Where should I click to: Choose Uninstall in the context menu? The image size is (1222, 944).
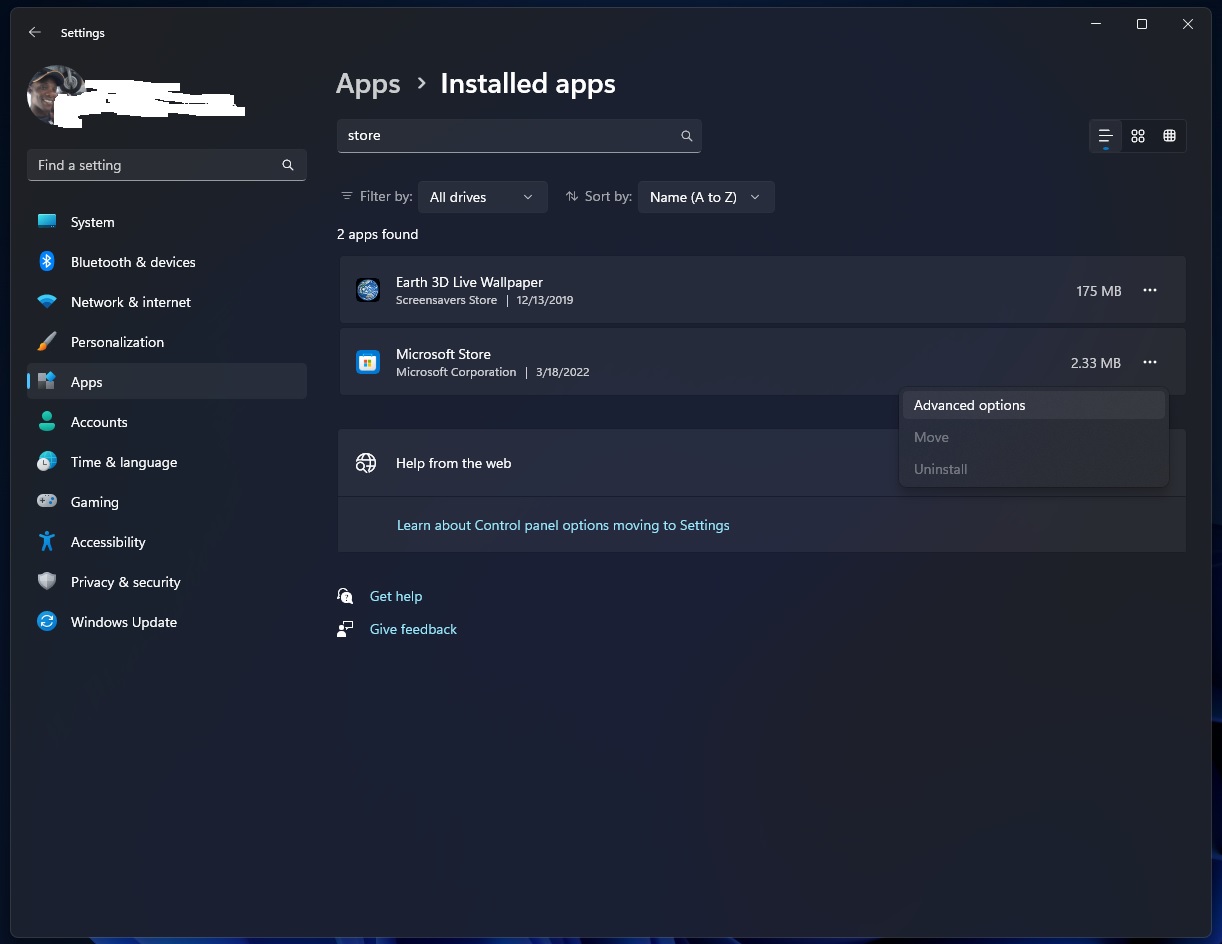coord(1034,469)
